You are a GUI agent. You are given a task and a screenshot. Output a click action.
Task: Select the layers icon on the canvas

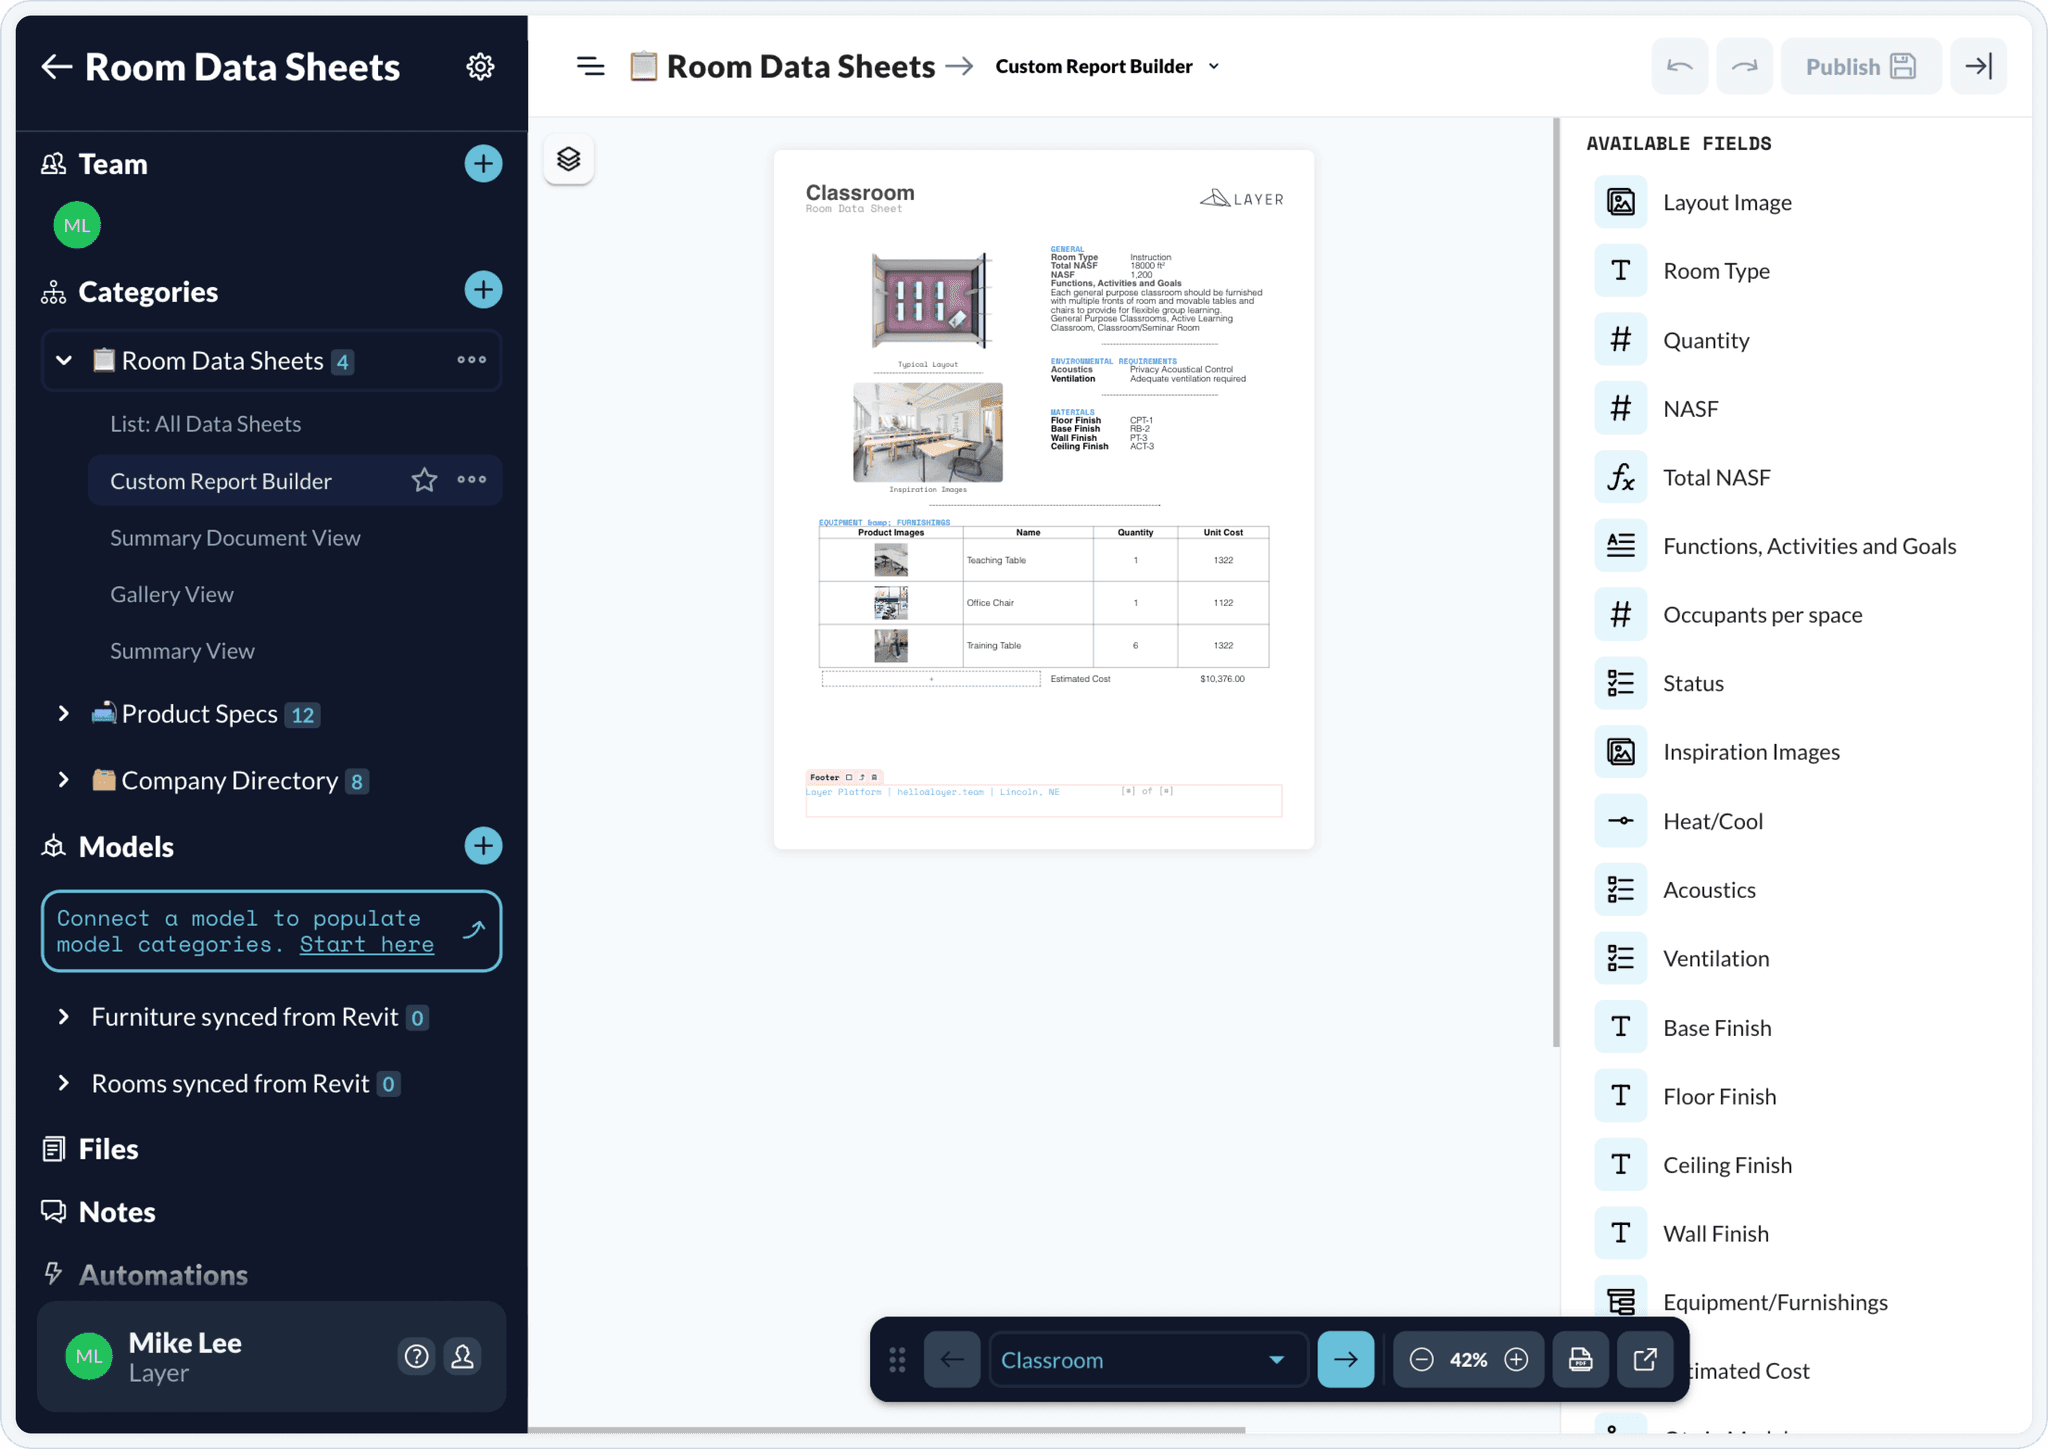pyautogui.click(x=568, y=158)
